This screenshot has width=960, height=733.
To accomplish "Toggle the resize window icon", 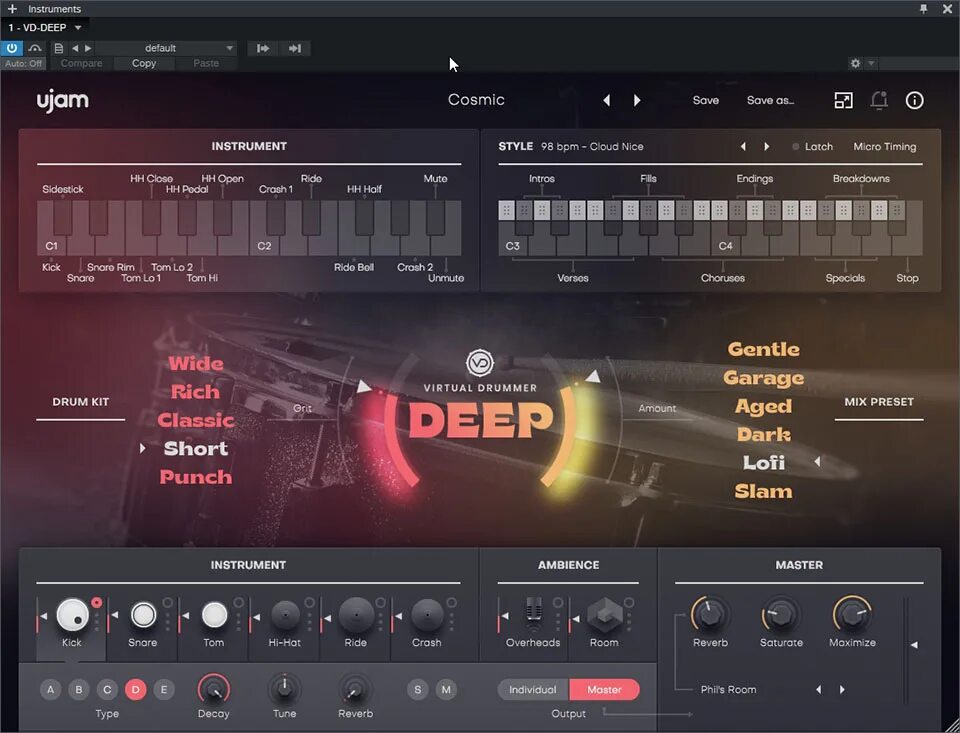I will pos(843,100).
